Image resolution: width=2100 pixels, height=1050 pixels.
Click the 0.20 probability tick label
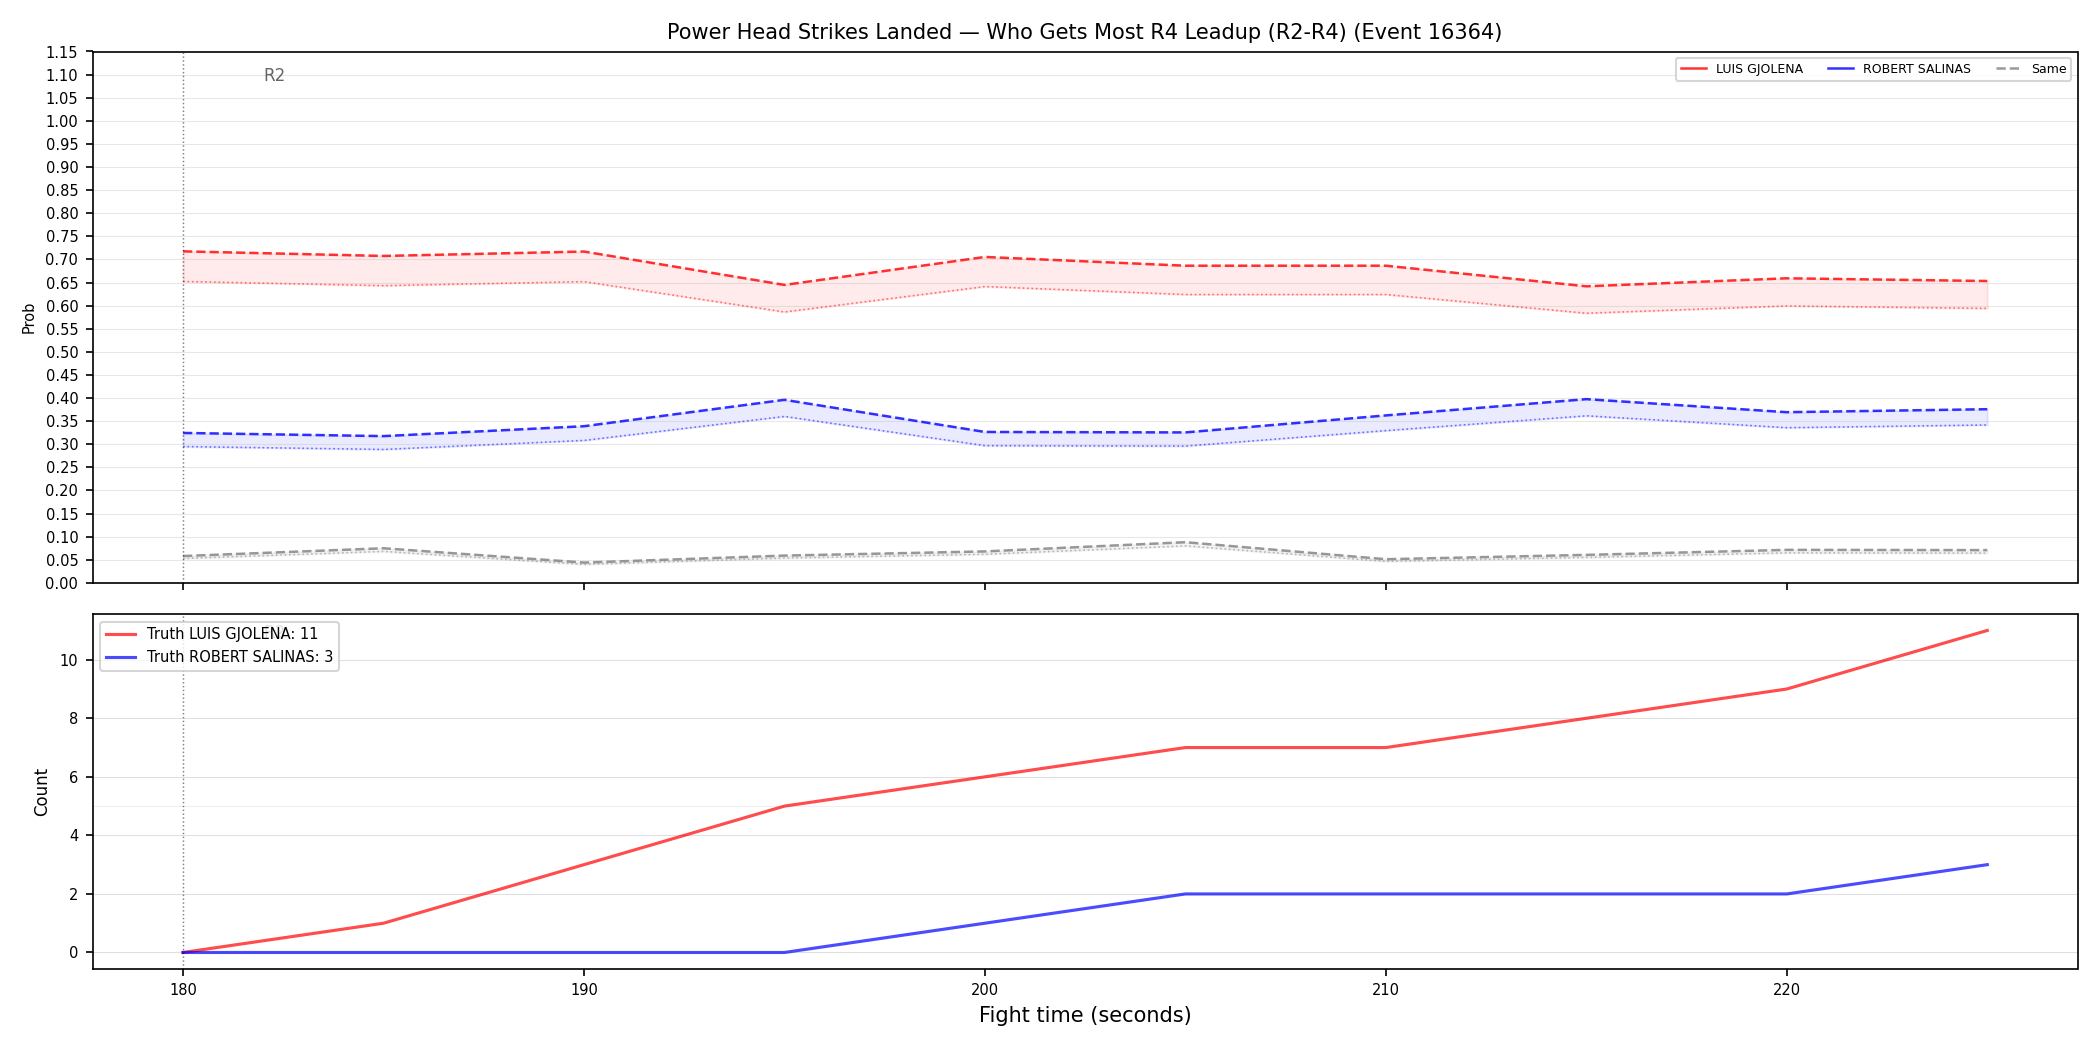tap(62, 490)
